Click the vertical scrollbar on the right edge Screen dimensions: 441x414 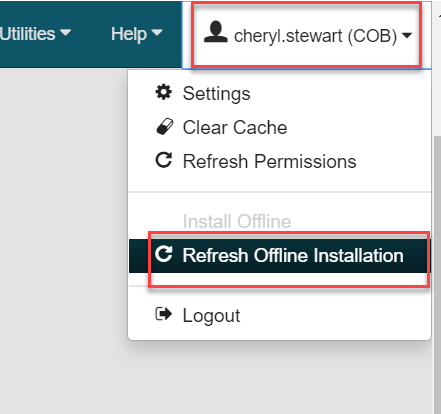coord(437,273)
